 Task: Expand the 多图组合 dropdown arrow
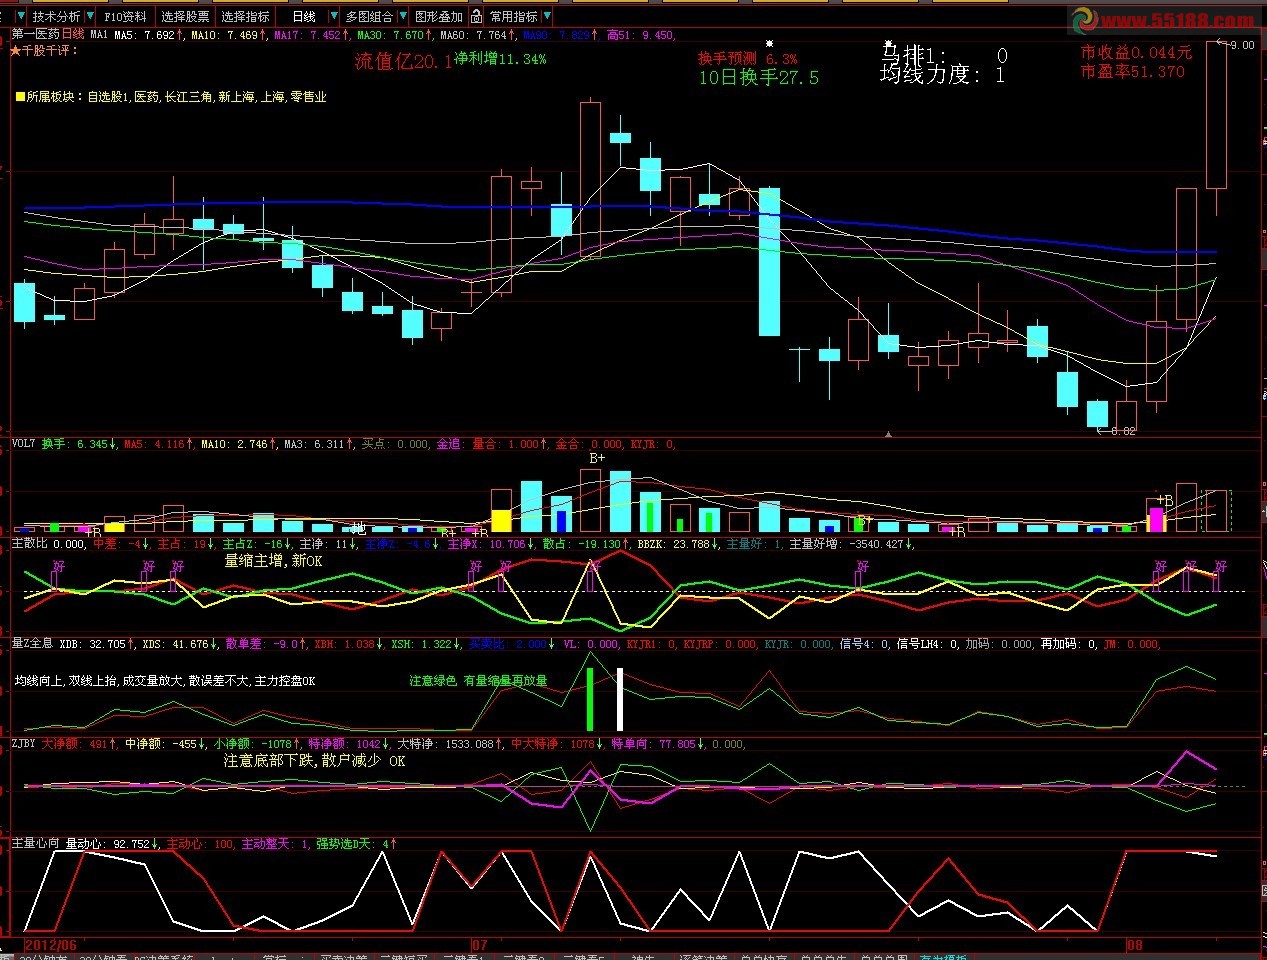click(402, 16)
